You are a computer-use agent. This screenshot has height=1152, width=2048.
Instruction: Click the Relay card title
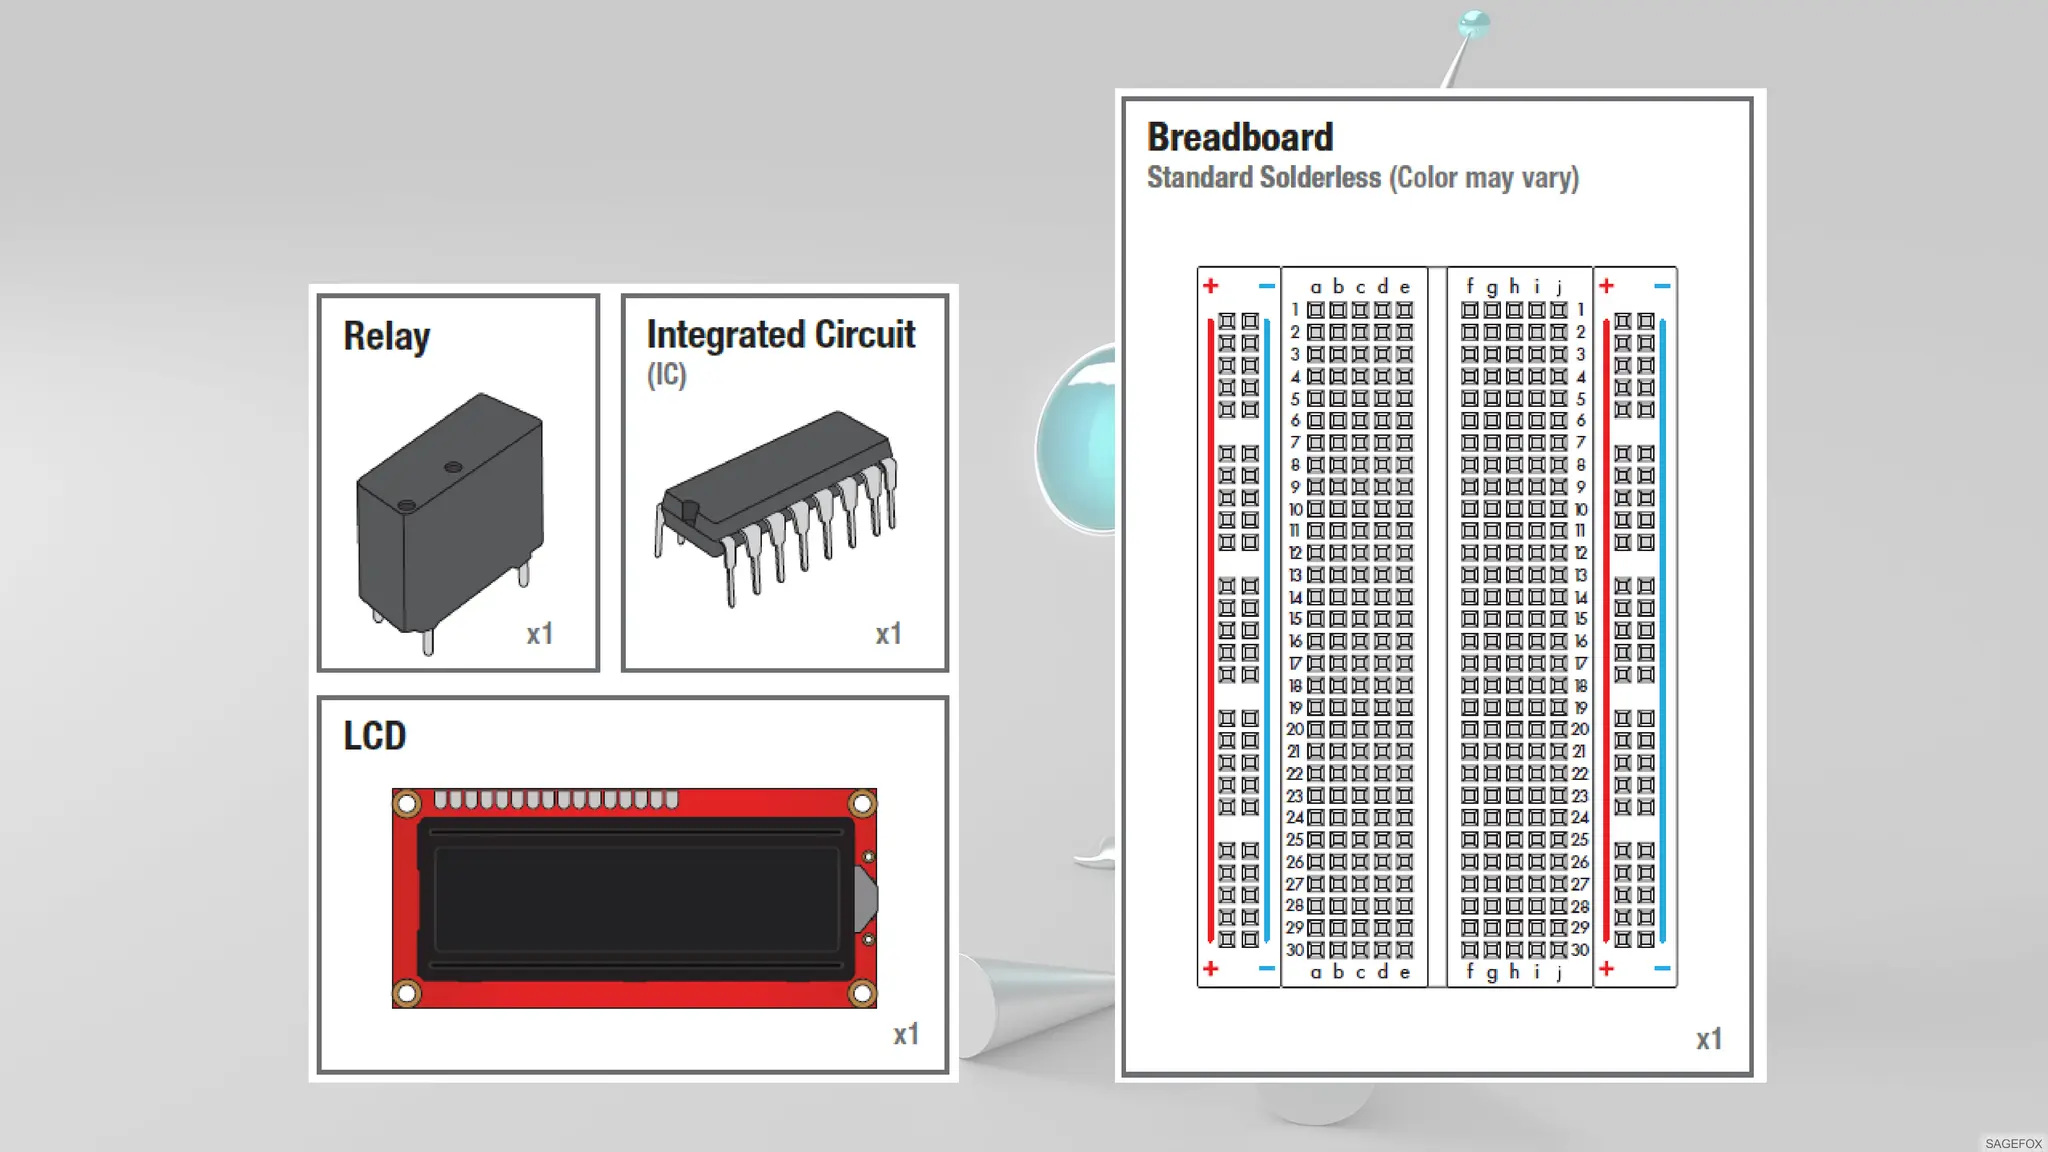[387, 336]
